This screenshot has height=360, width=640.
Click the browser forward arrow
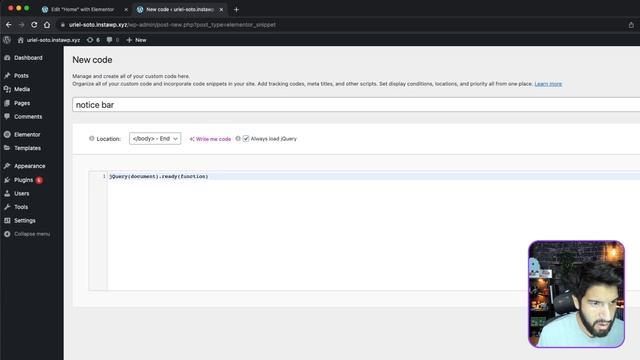coord(21,25)
